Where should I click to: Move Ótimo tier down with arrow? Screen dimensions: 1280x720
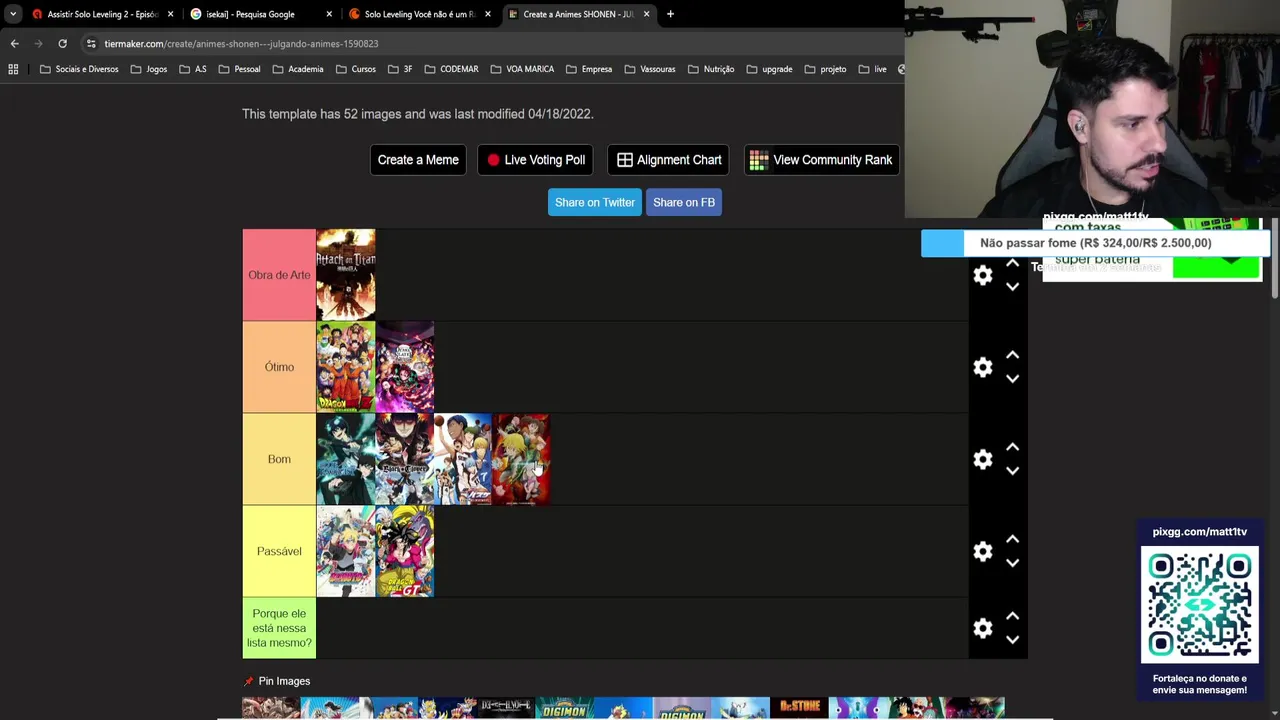coord(1012,379)
